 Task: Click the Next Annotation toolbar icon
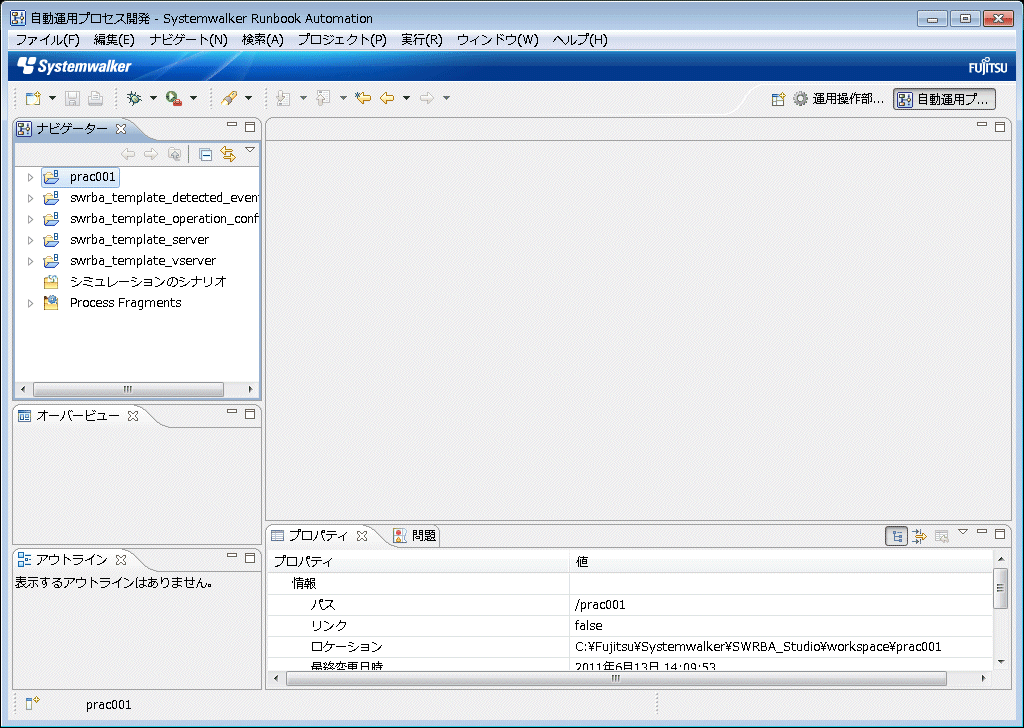[x=283, y=98]
